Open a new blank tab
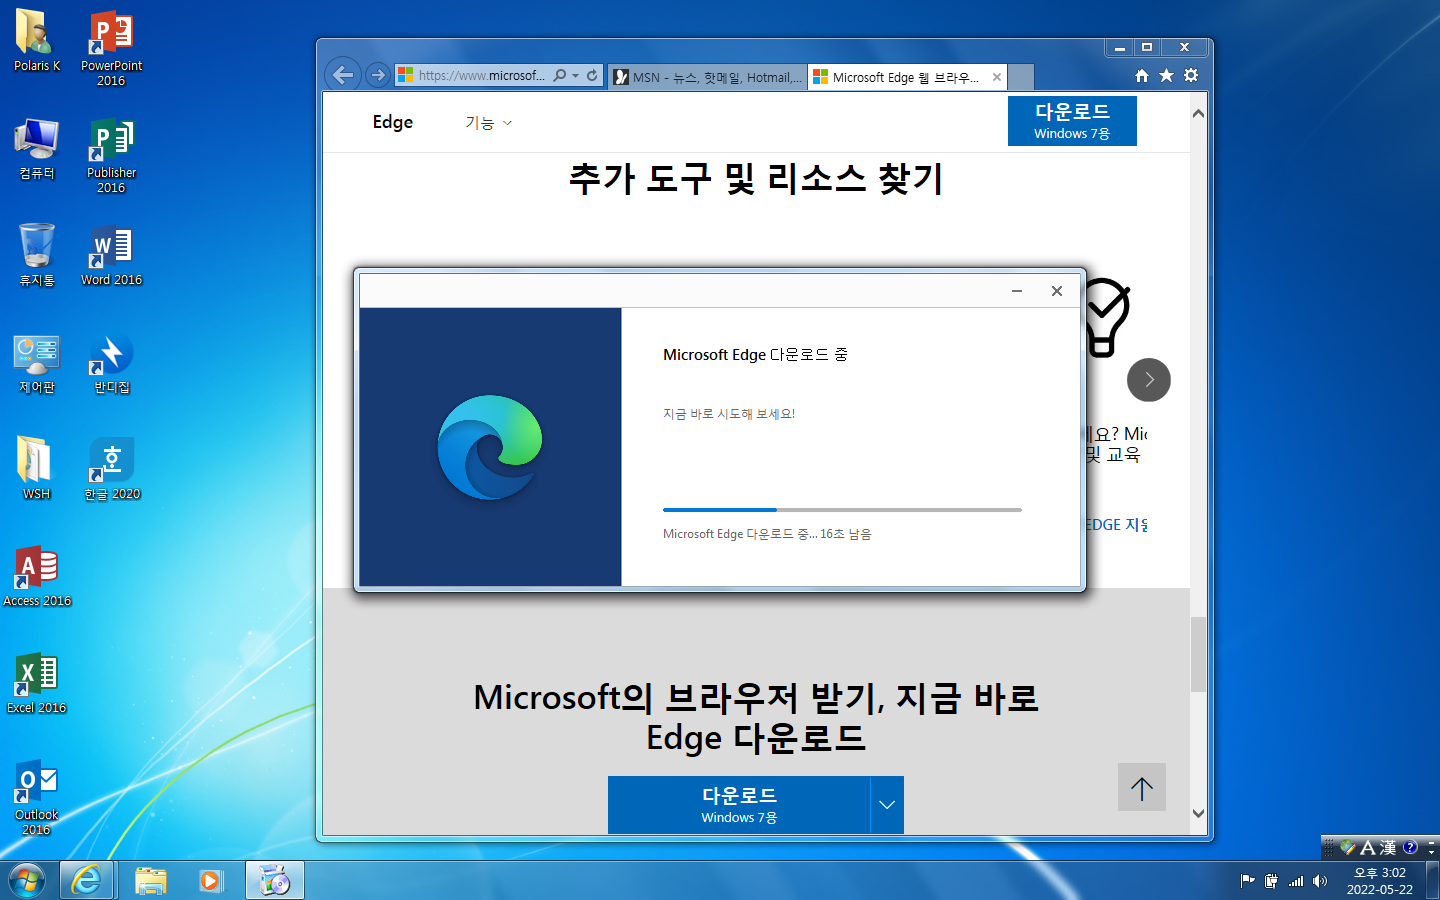 (x=1020, y=77)
